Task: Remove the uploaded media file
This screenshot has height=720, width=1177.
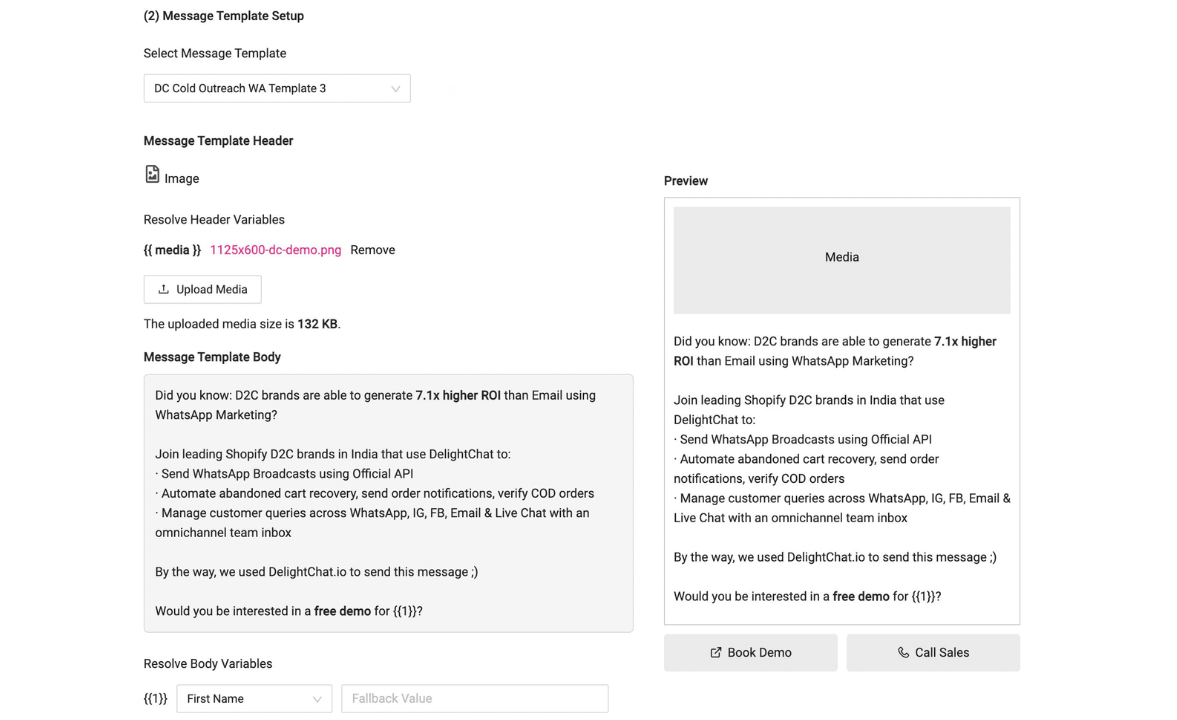Action: click(372, 250)
